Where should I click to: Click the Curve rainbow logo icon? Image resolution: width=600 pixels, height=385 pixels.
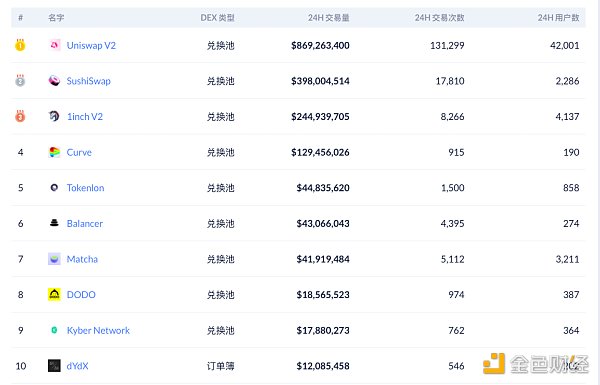54,152
